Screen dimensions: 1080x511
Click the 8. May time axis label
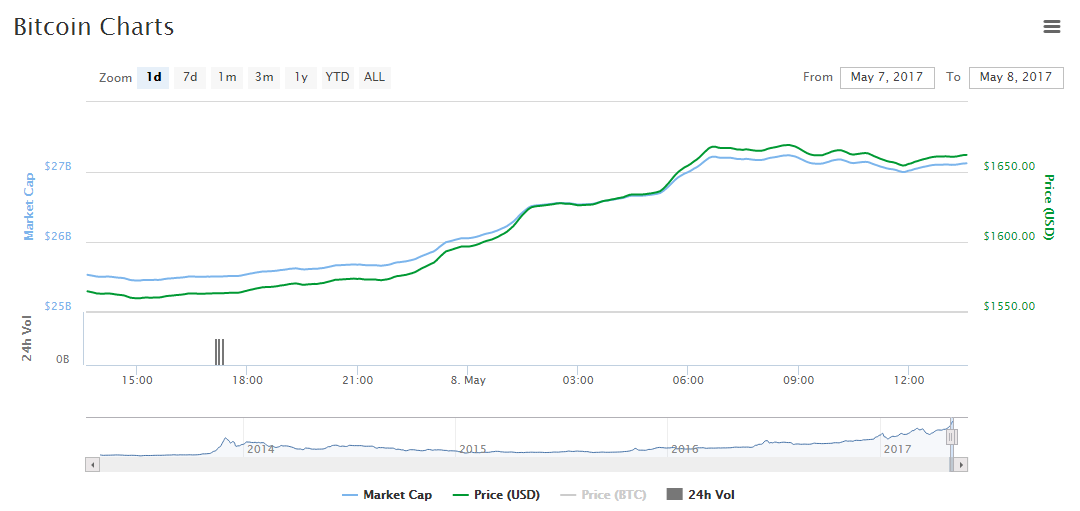tap(468, 380)
